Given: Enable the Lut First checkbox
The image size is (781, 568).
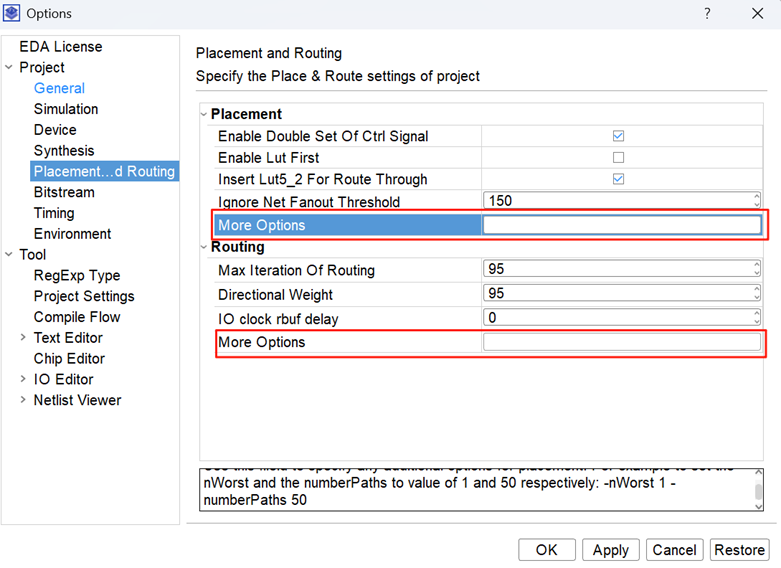Looking at the screenshot, I should [x=618, y=158].
